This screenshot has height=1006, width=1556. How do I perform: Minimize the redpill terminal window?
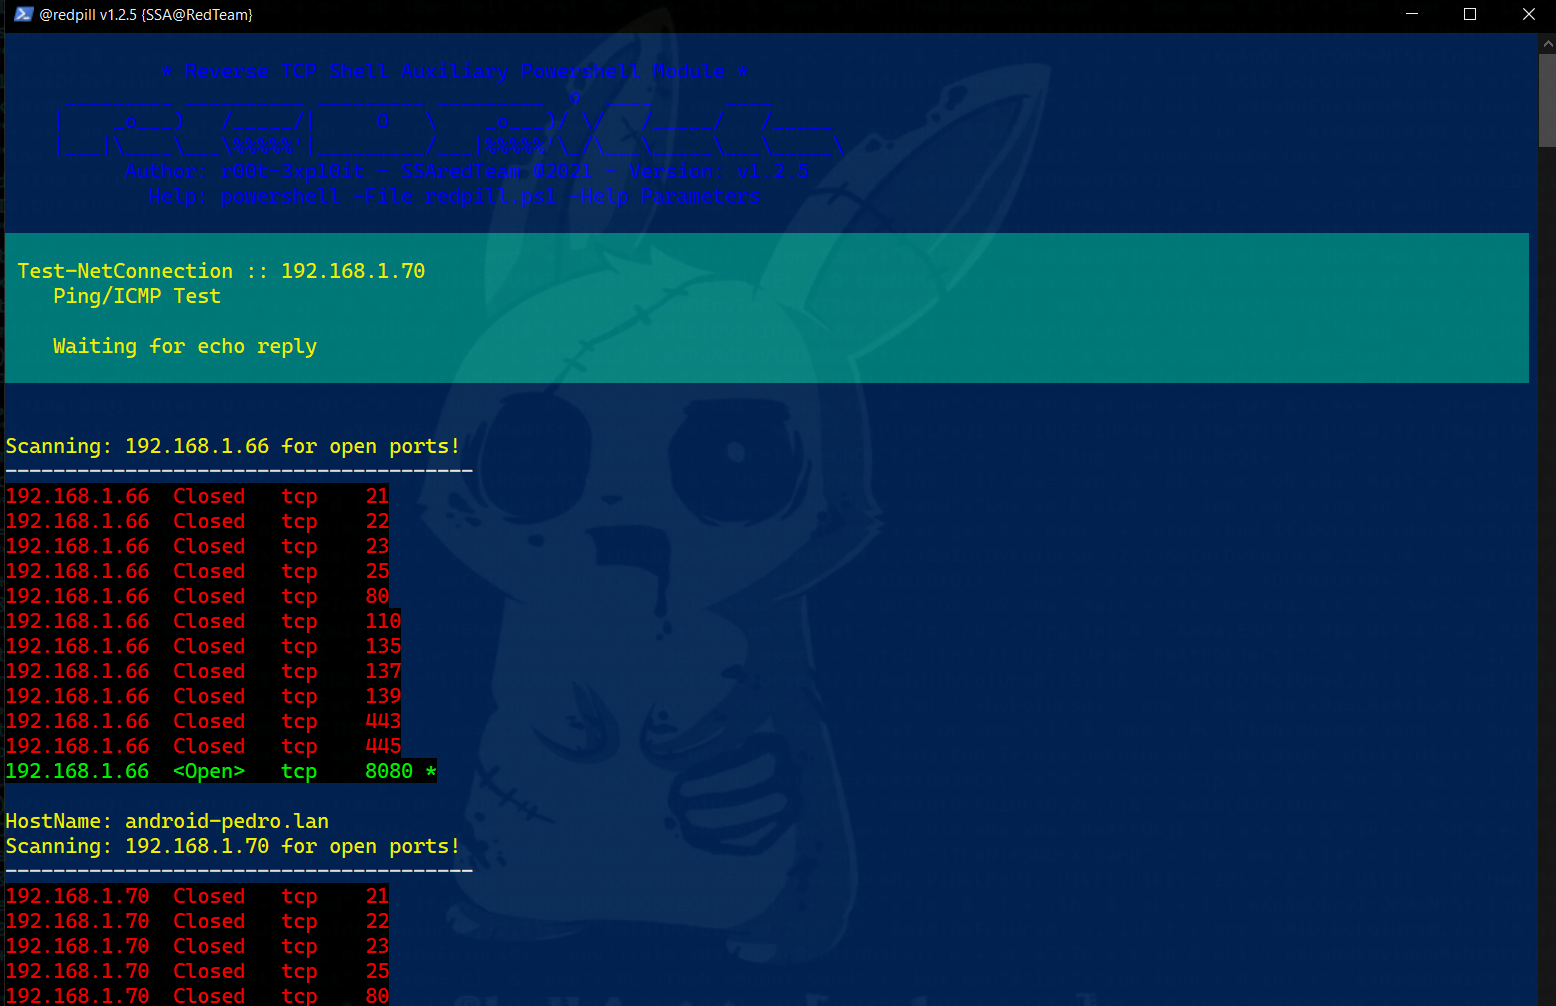tap(1412, 14)
